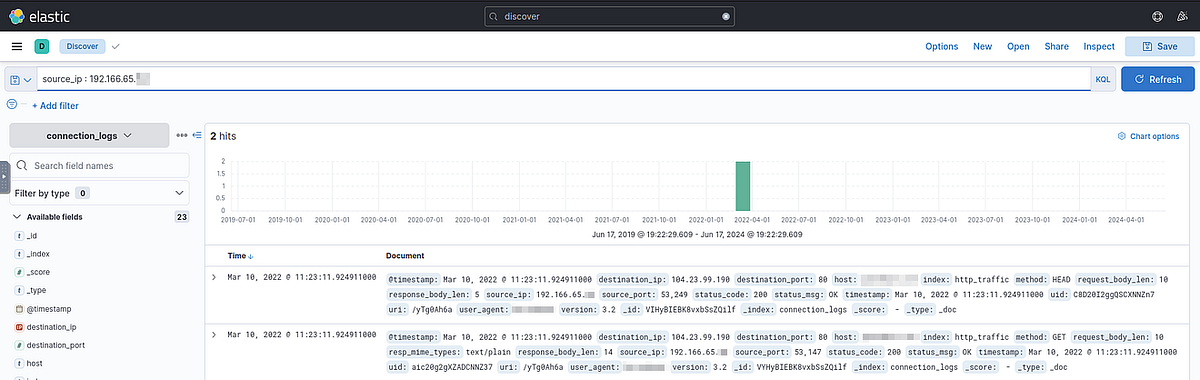
Task: Collapse the field sidebar toggle icon
Action: tap(197, 135)
